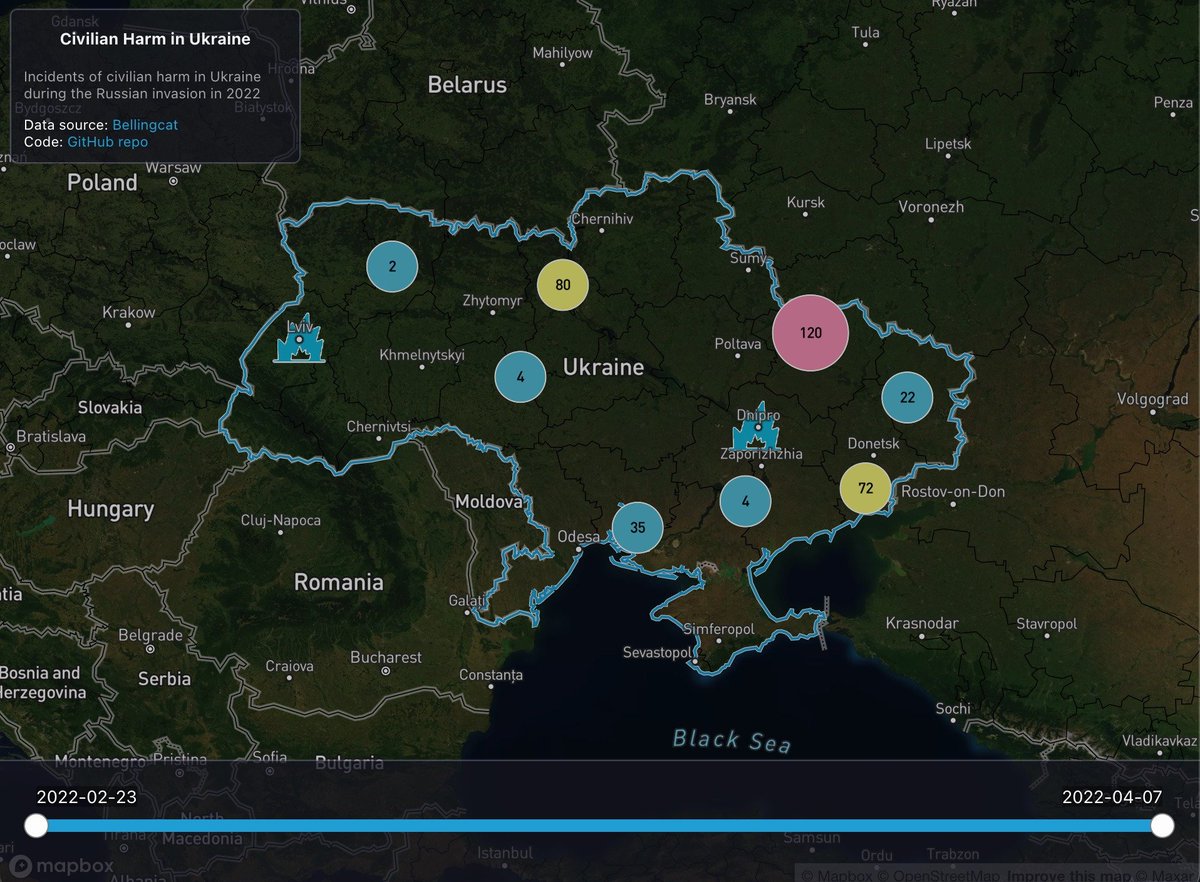
Task: Open the yellow cluster marker labeled 80
Action: coord(563,285)
